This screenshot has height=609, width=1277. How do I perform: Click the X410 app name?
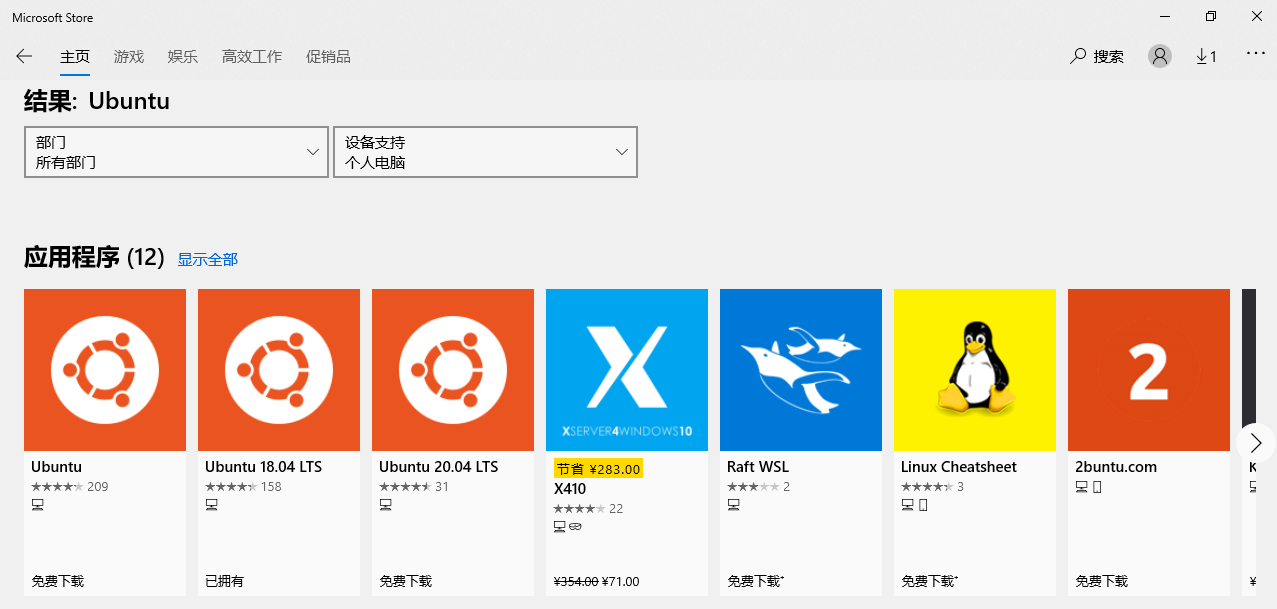pos(569,489)
